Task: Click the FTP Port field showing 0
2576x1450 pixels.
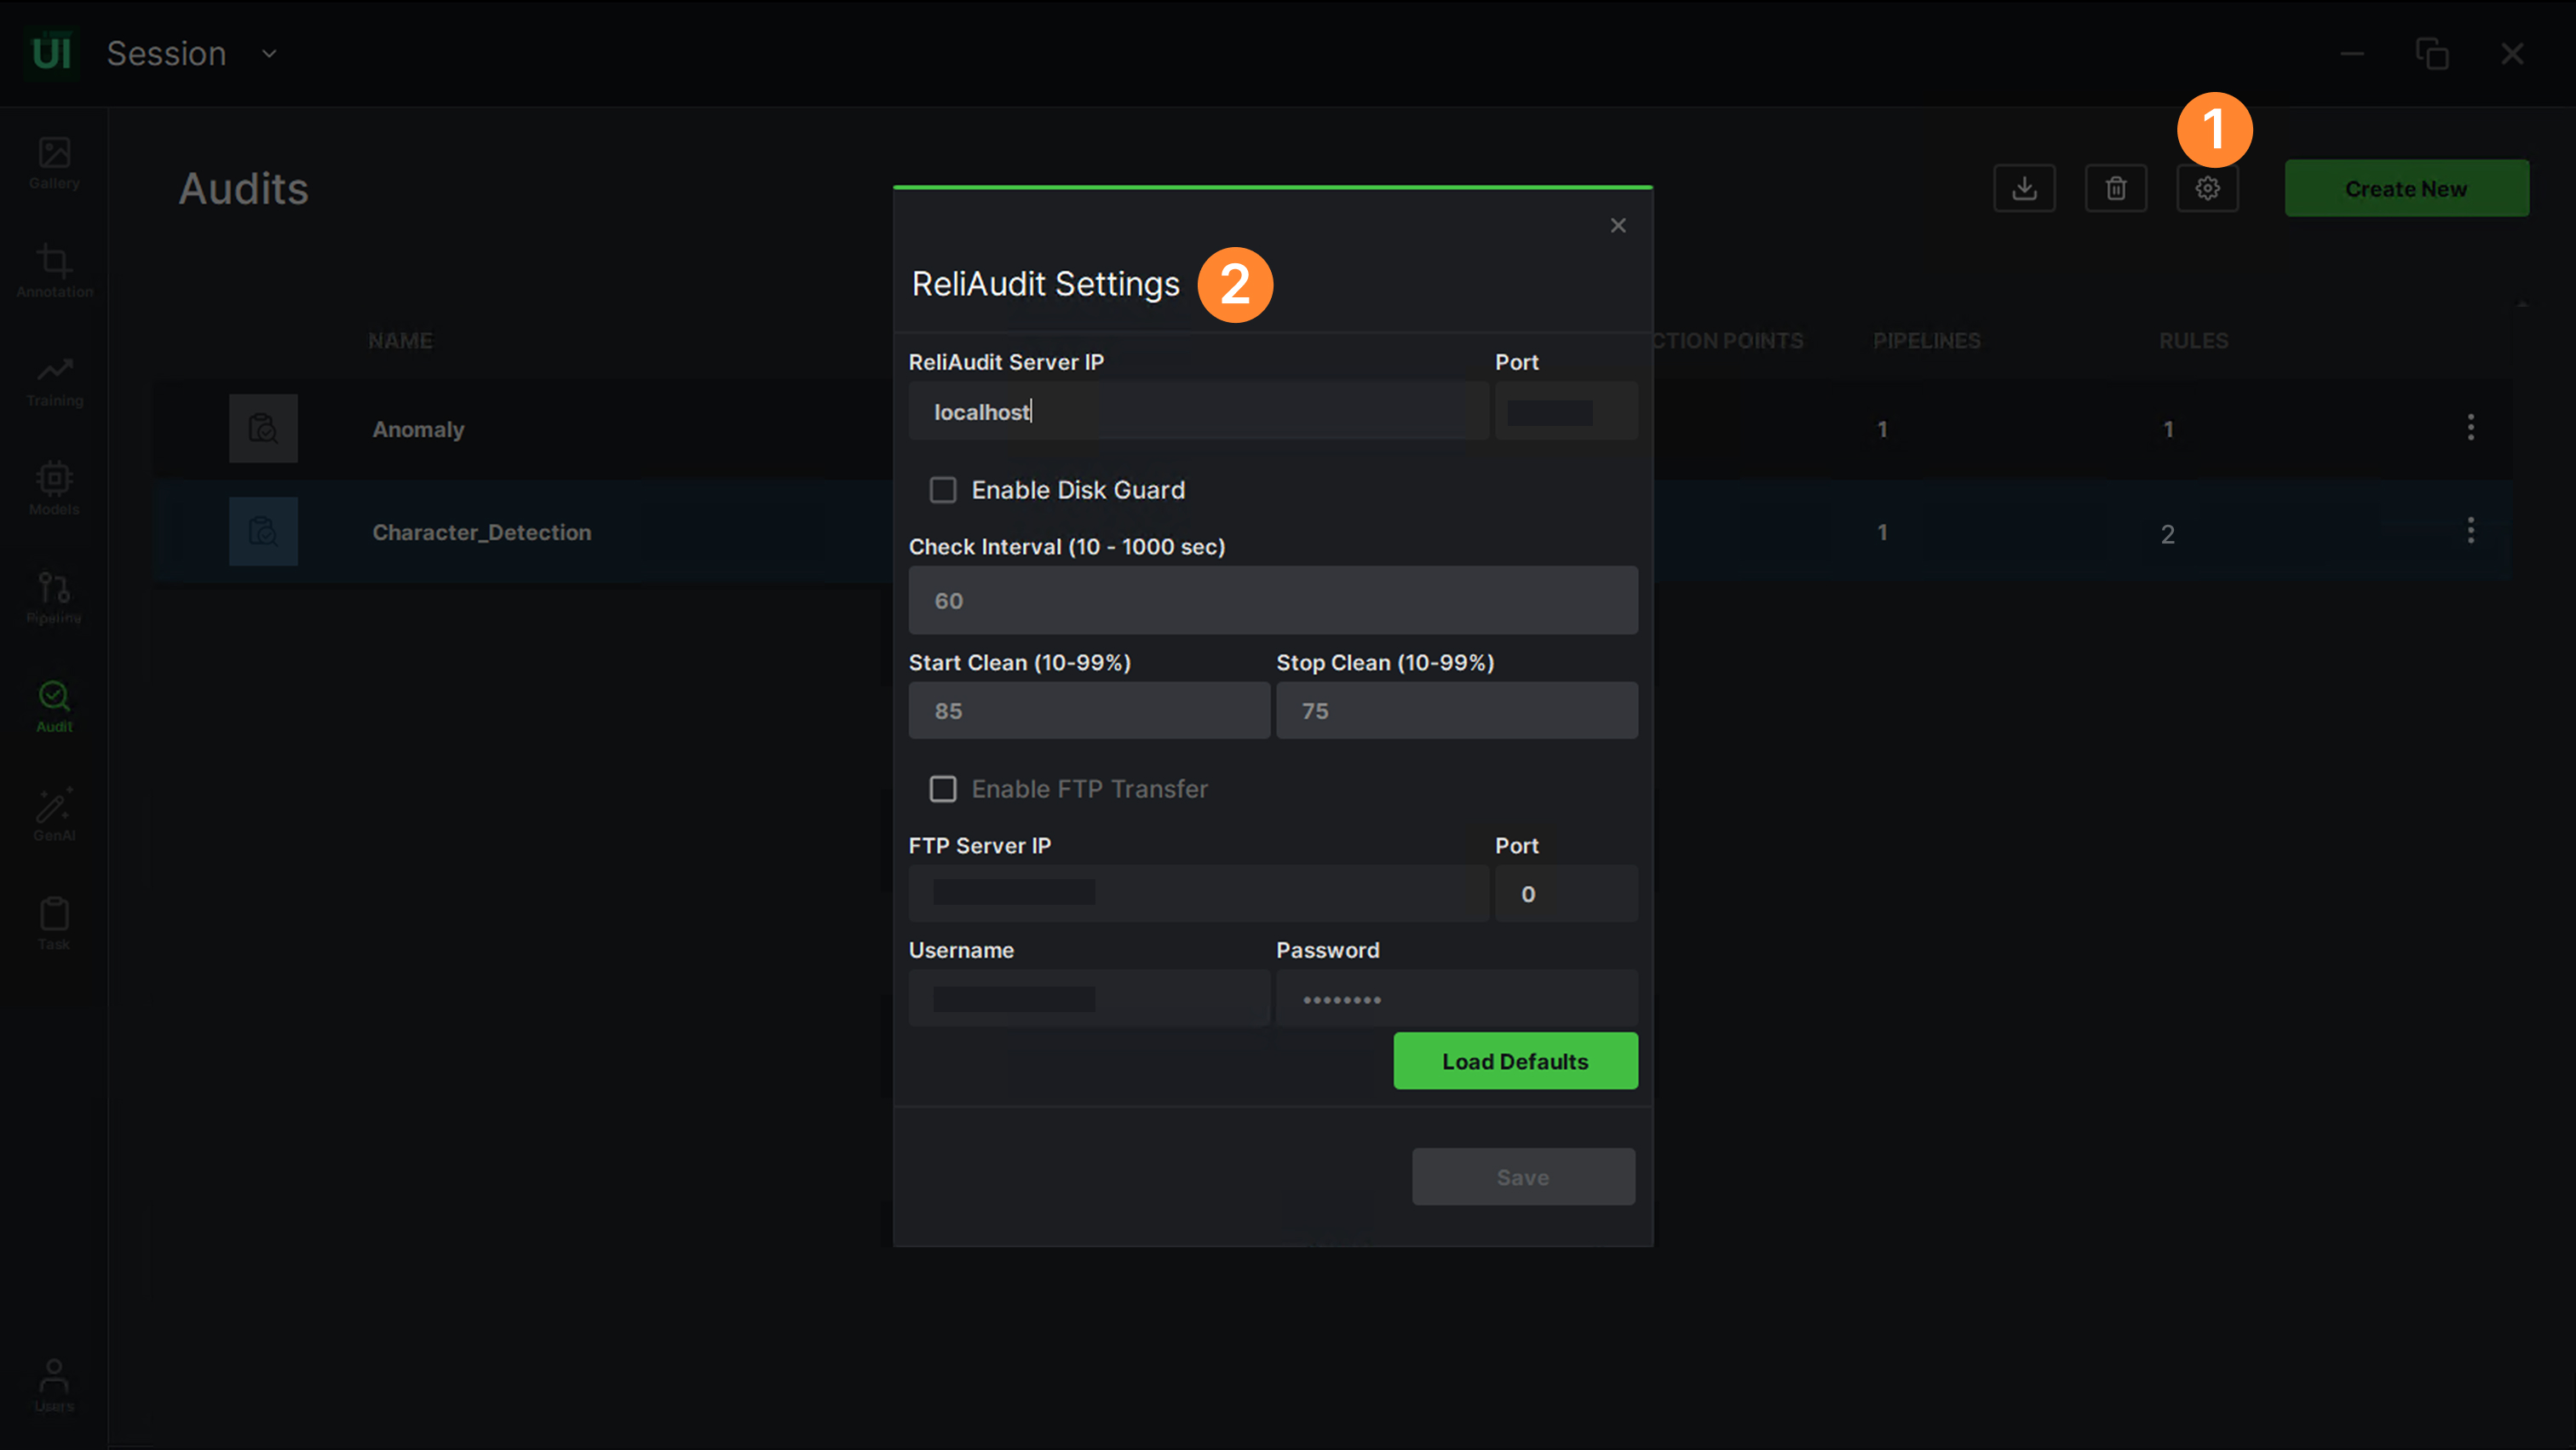Action: [x=1566, y=893]
